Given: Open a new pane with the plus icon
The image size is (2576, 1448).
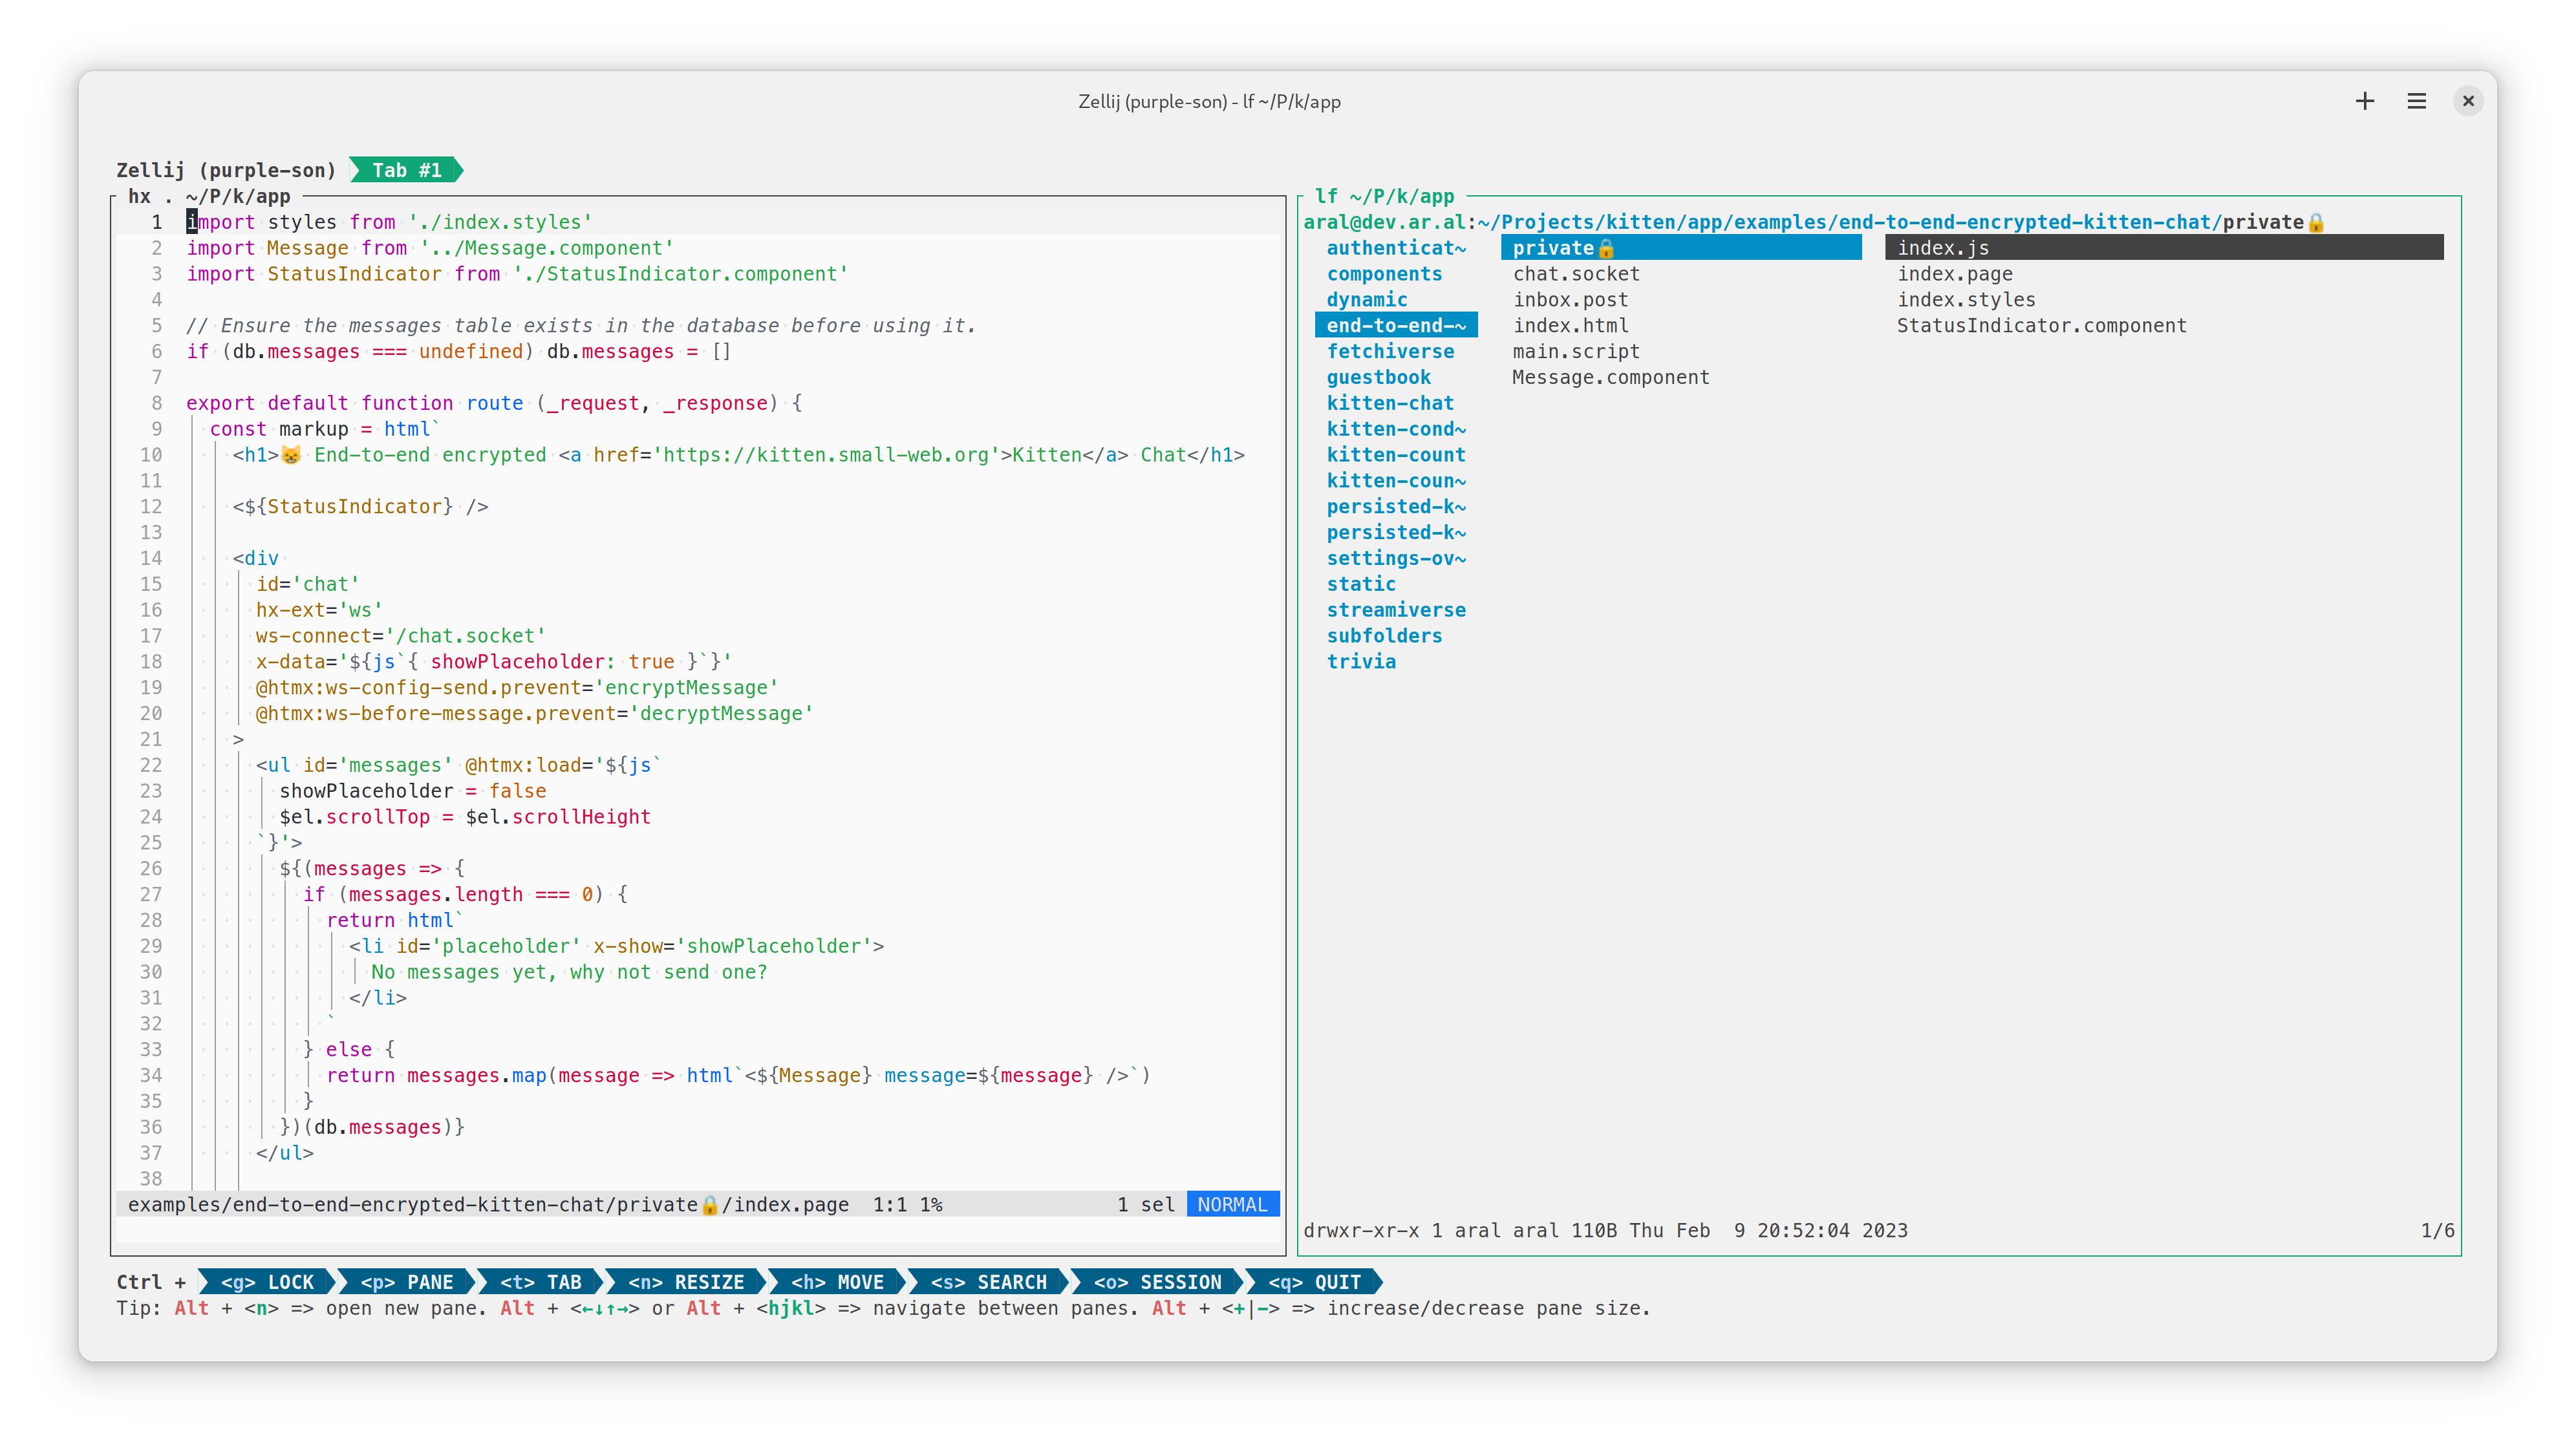Looking at the screenshot, I should pos(2364,101).
